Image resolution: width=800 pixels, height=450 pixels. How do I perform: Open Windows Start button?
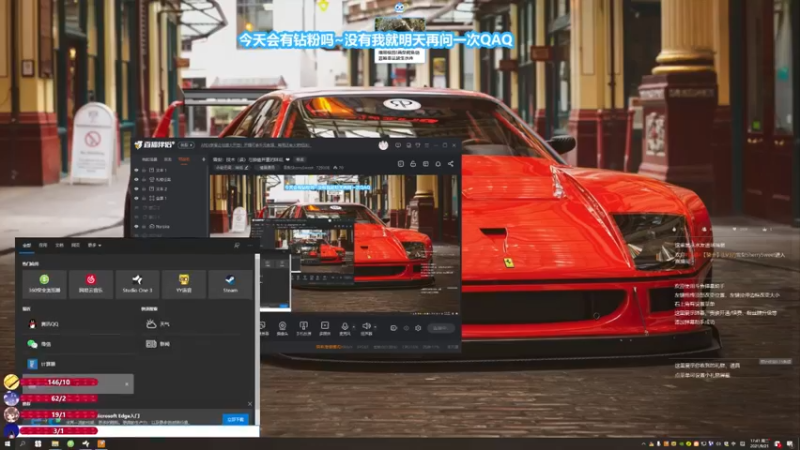pyautogui.click(x=7, y=444)
